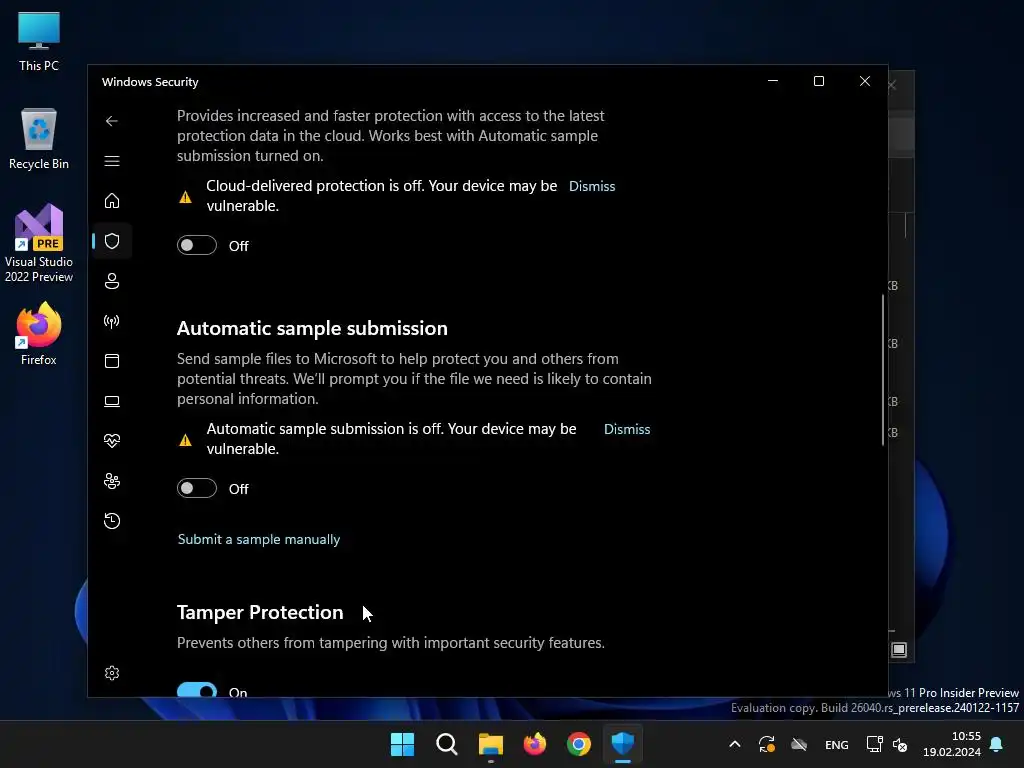The width and height of the screenshot is (1024, 768).
Task: Open File Explorer from taskbar
Action: point(490,744)
